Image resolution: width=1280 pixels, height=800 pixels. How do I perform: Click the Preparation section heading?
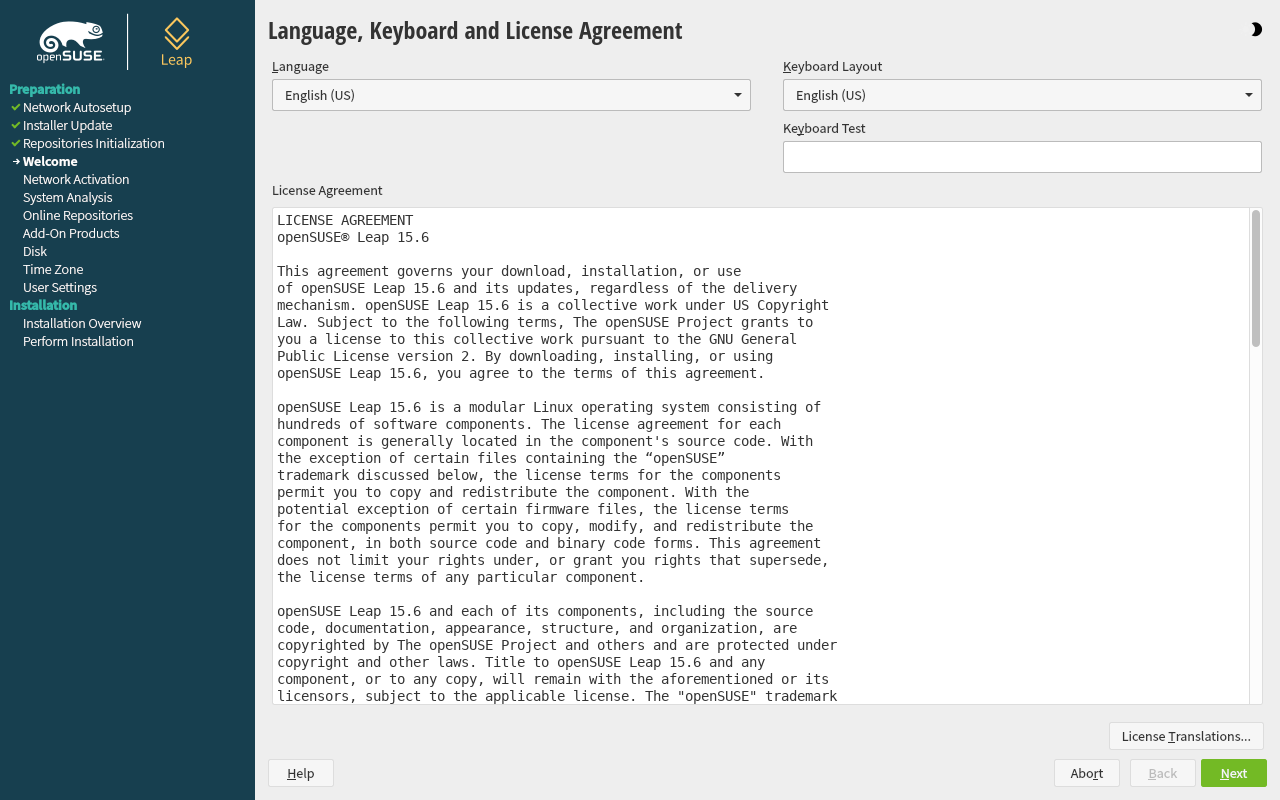tap(45, 89)
